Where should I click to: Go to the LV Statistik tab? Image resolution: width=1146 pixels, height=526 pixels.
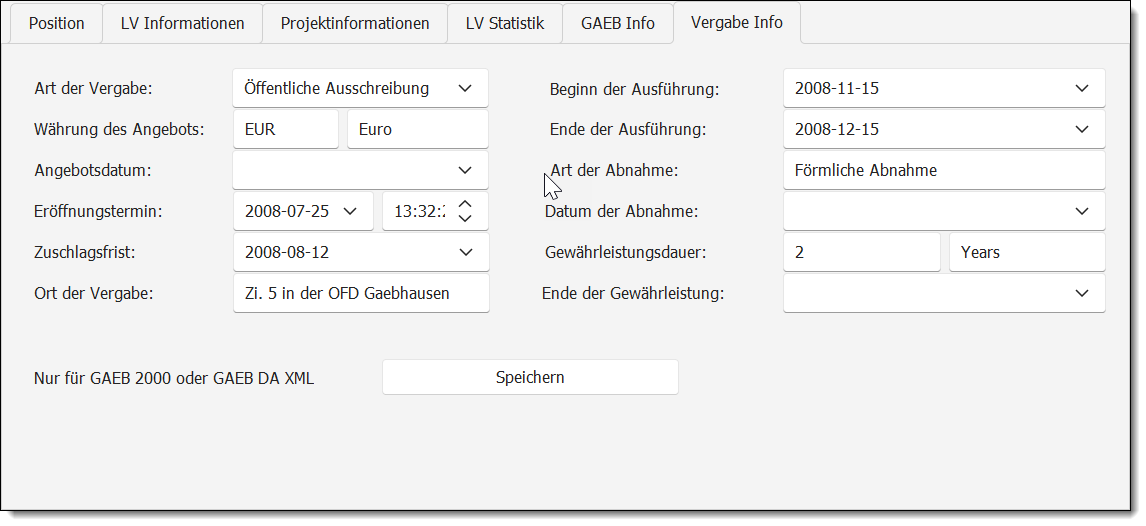tap(504, 23)
